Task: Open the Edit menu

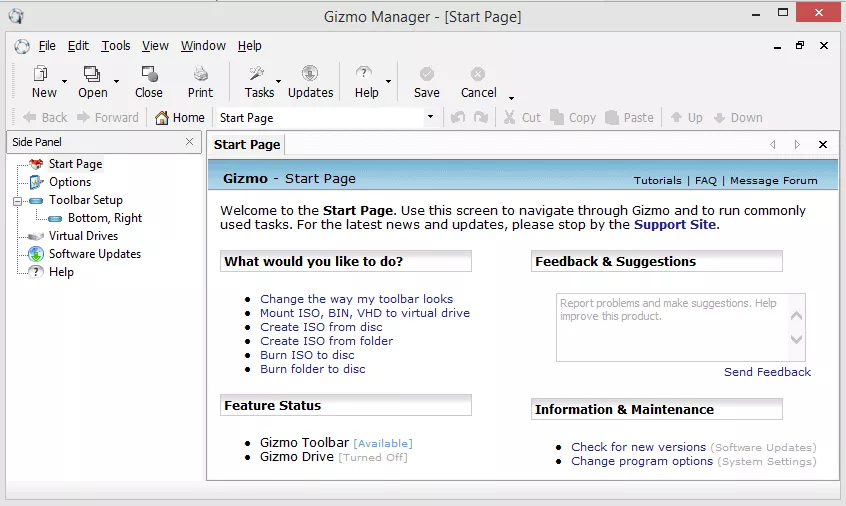Action: coord(78,46)
